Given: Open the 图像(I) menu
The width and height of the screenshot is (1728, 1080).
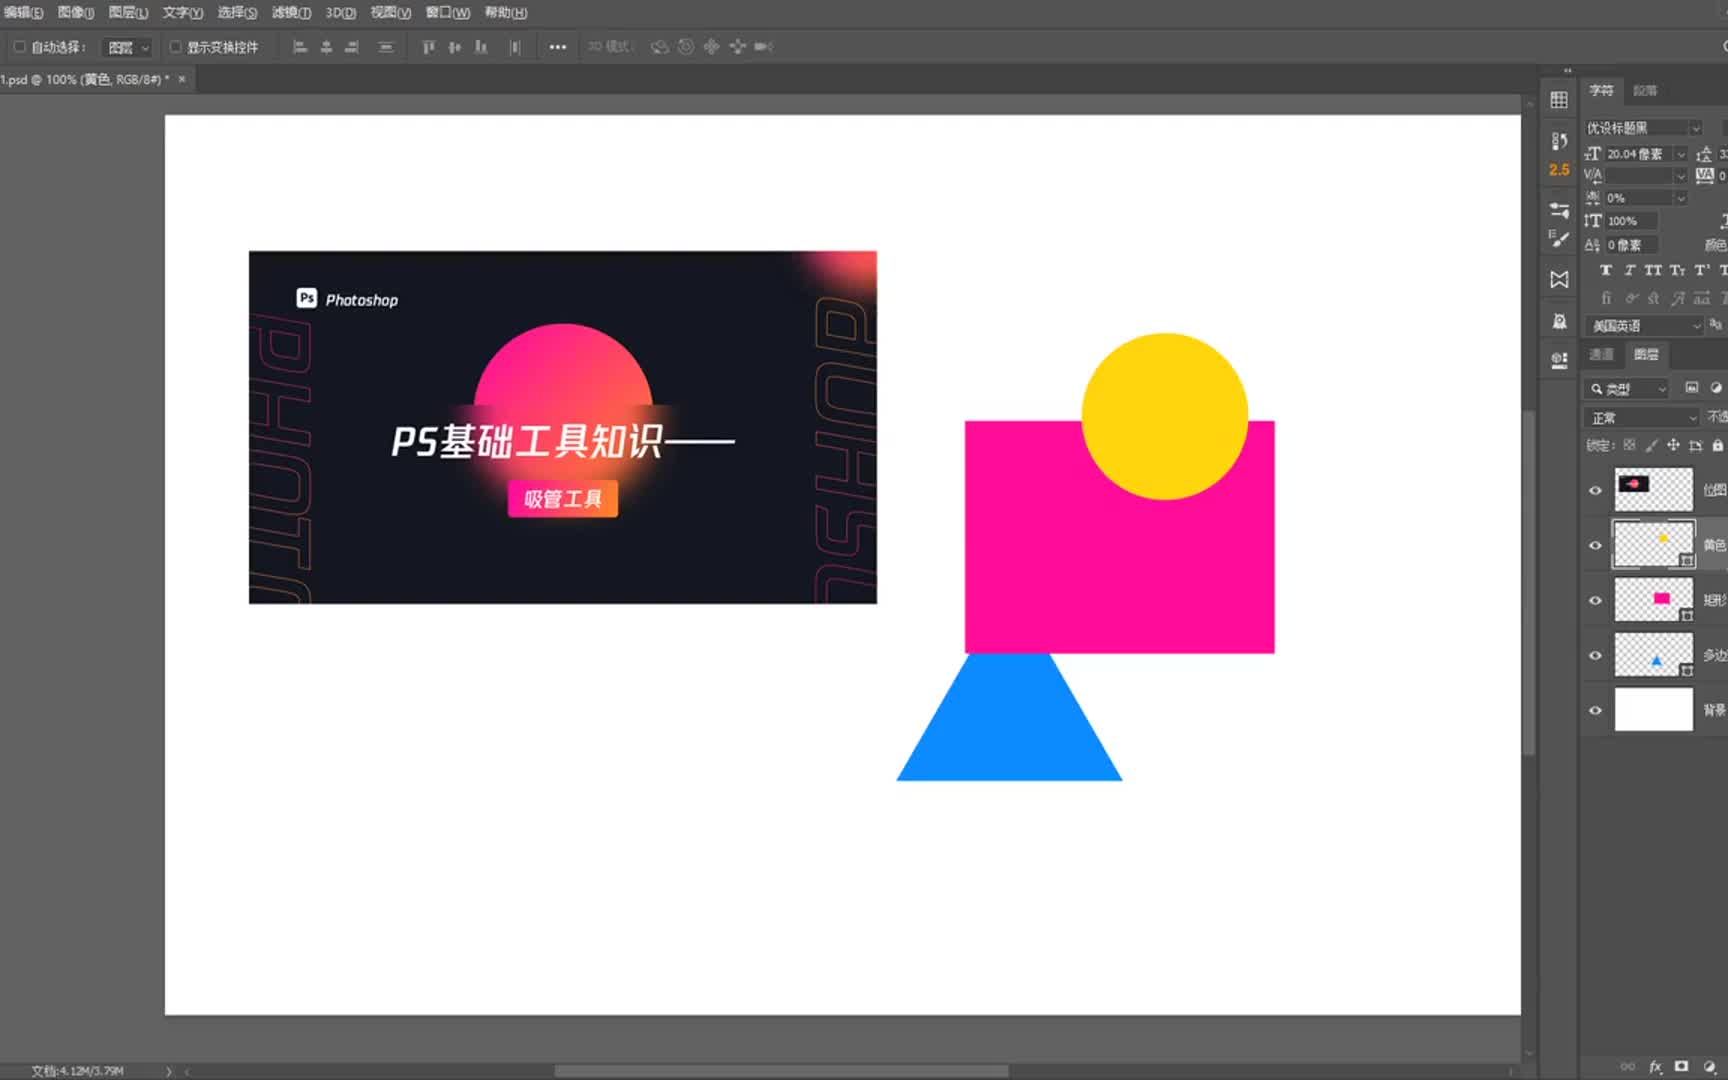Looking at the screenshot, I should click(76, 13).
